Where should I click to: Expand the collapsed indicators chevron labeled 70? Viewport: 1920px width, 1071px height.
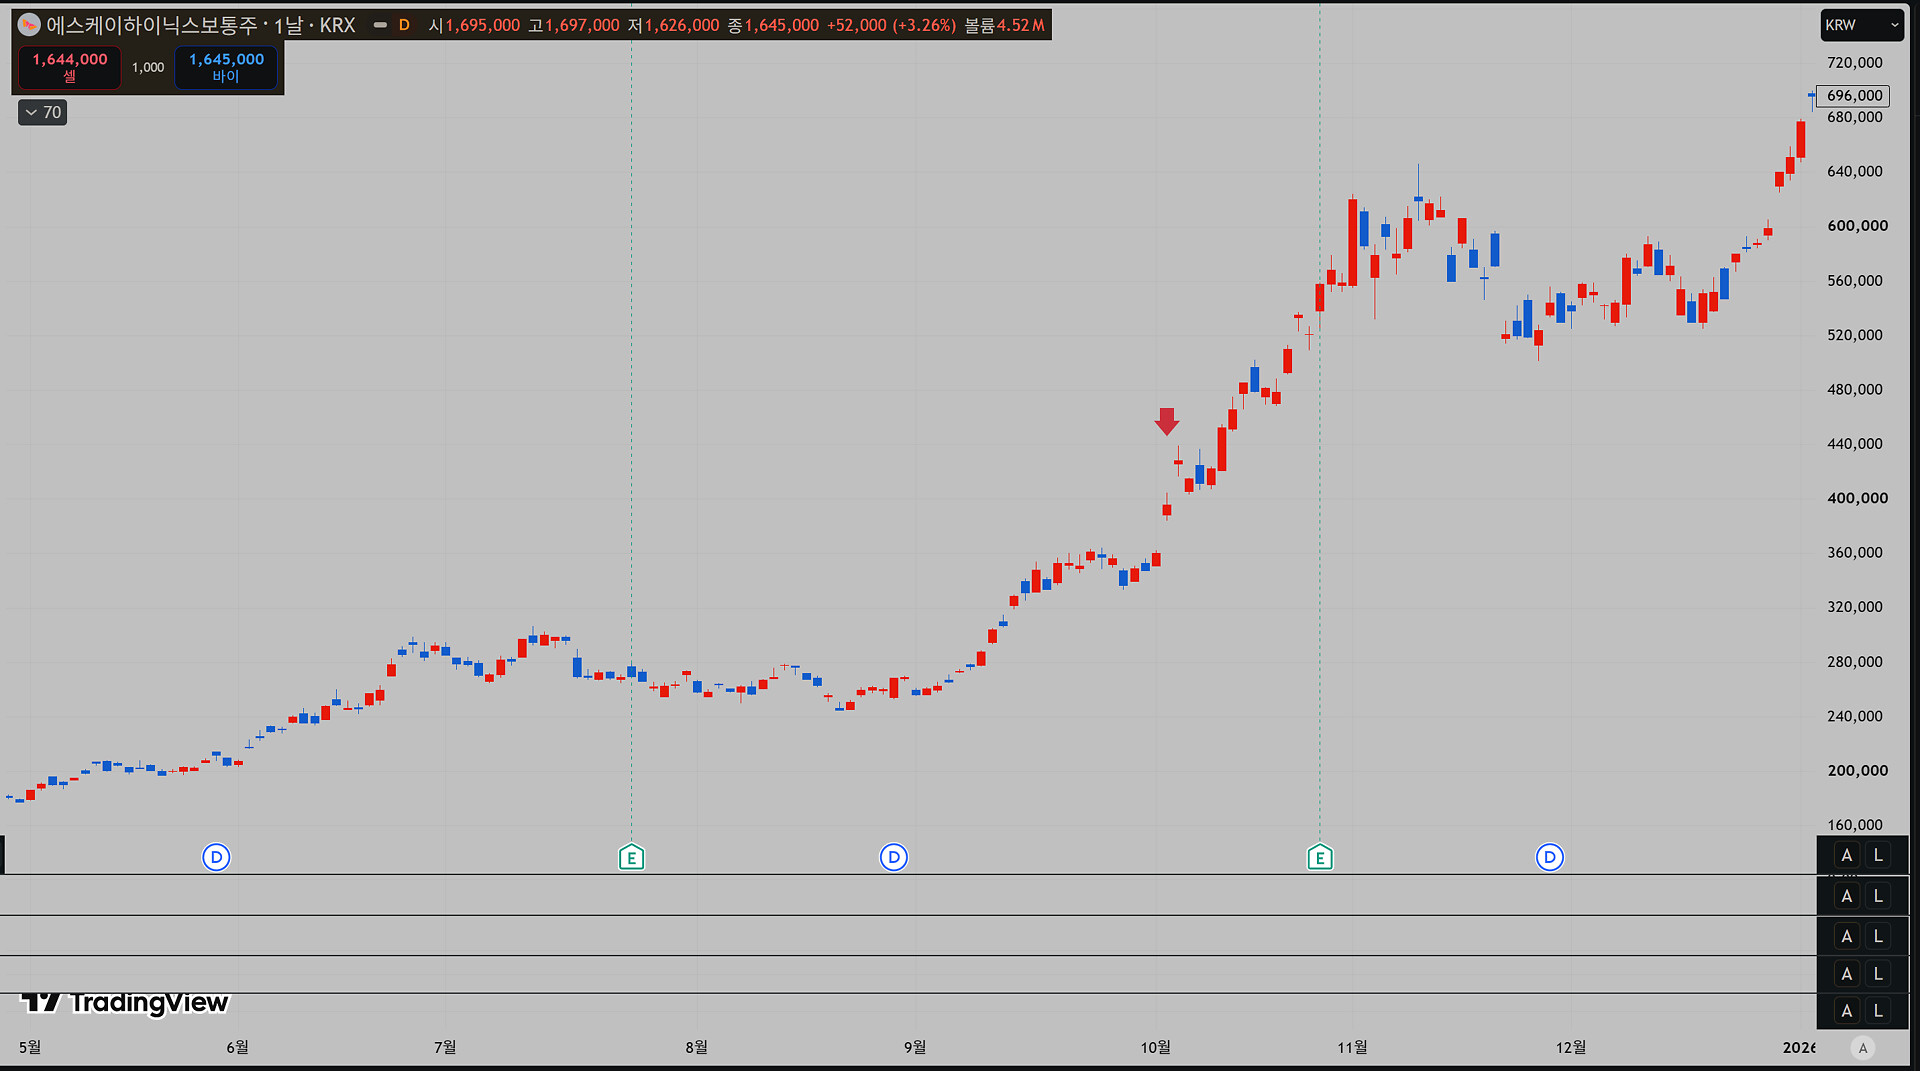[x=42, y=112]
